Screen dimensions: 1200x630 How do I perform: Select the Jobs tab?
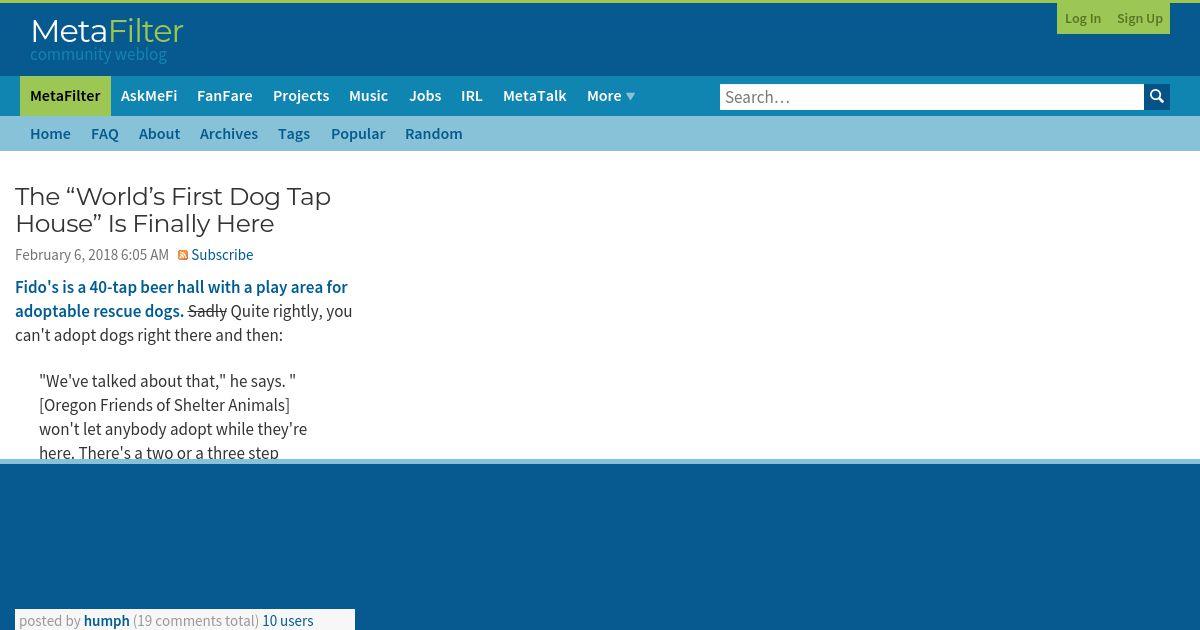[425, 96]
